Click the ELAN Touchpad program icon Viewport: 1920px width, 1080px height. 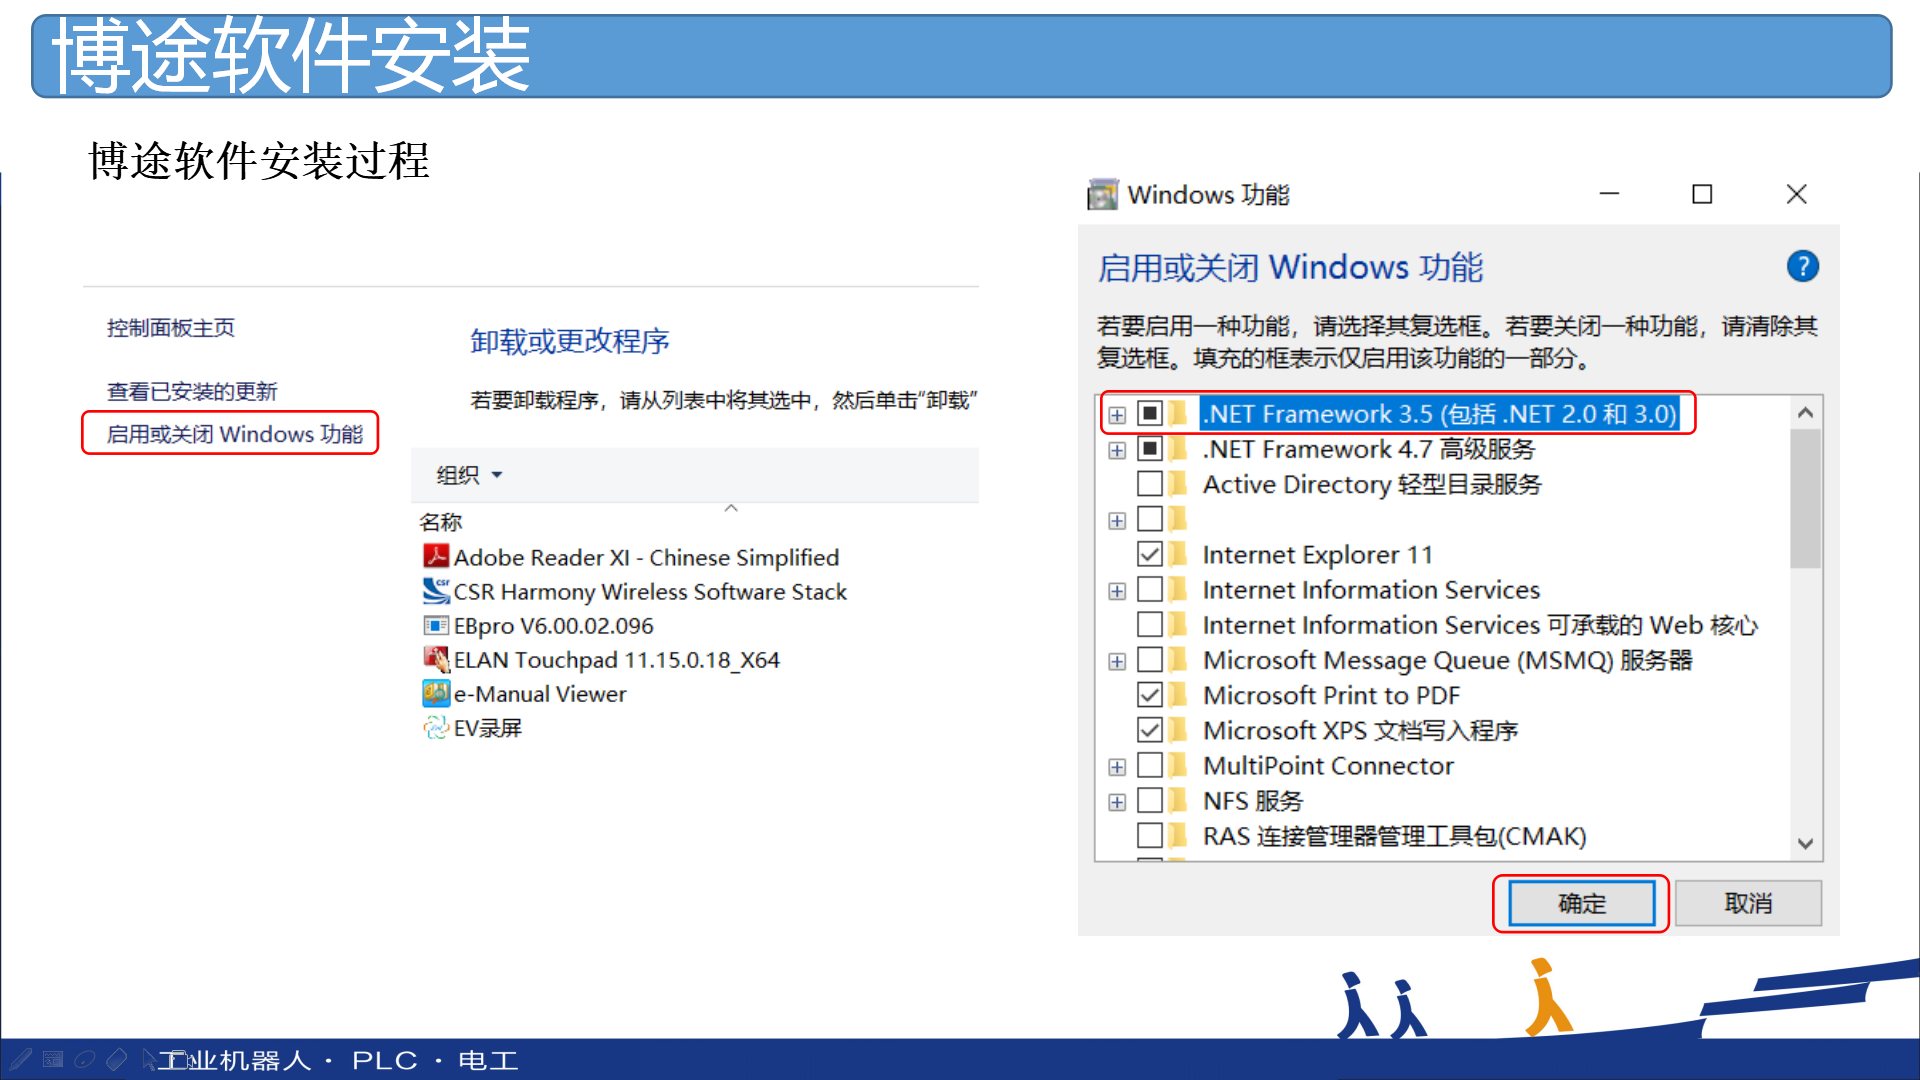coord(436,659)
